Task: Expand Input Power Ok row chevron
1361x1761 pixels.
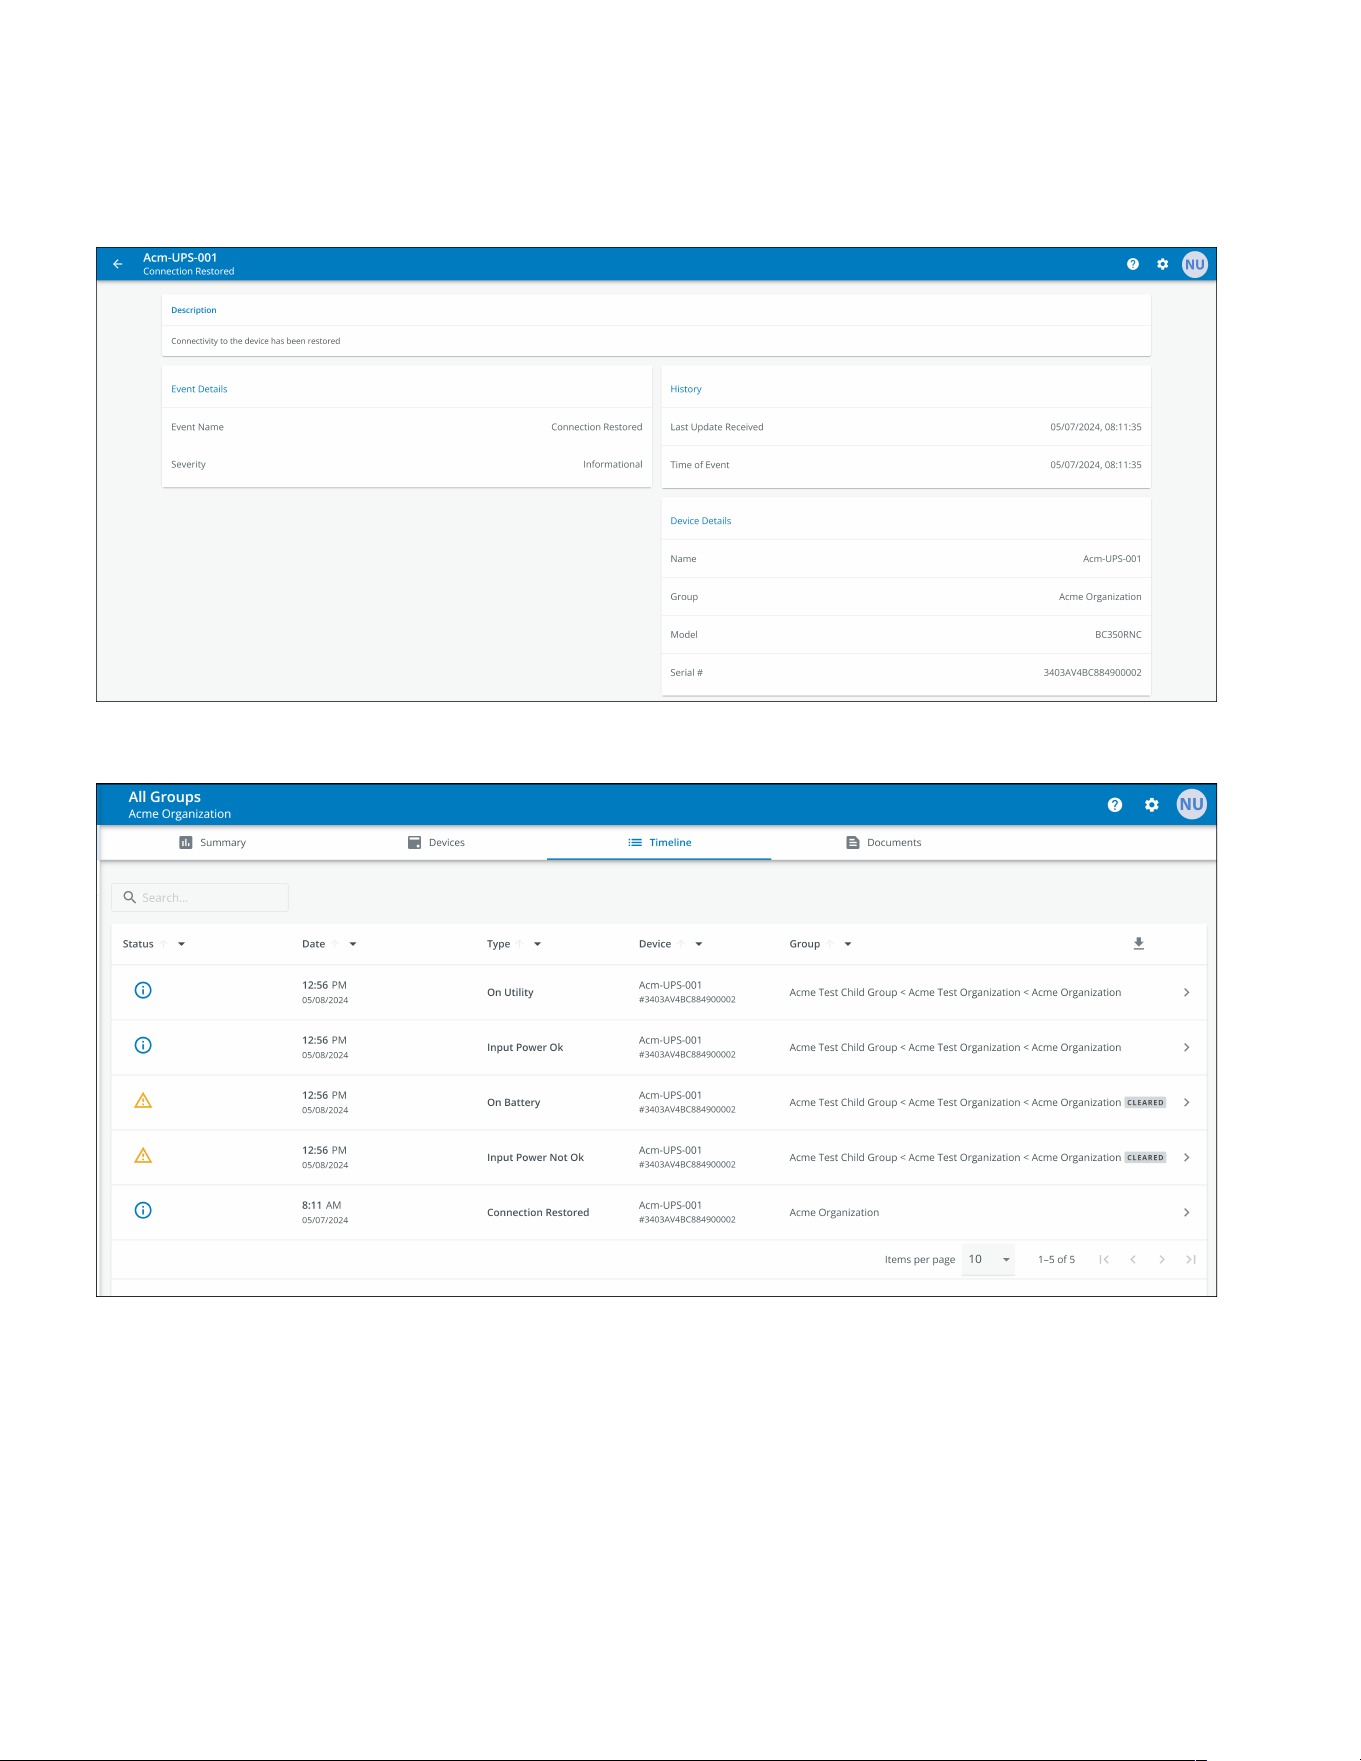Action: click(1187, 1047)
